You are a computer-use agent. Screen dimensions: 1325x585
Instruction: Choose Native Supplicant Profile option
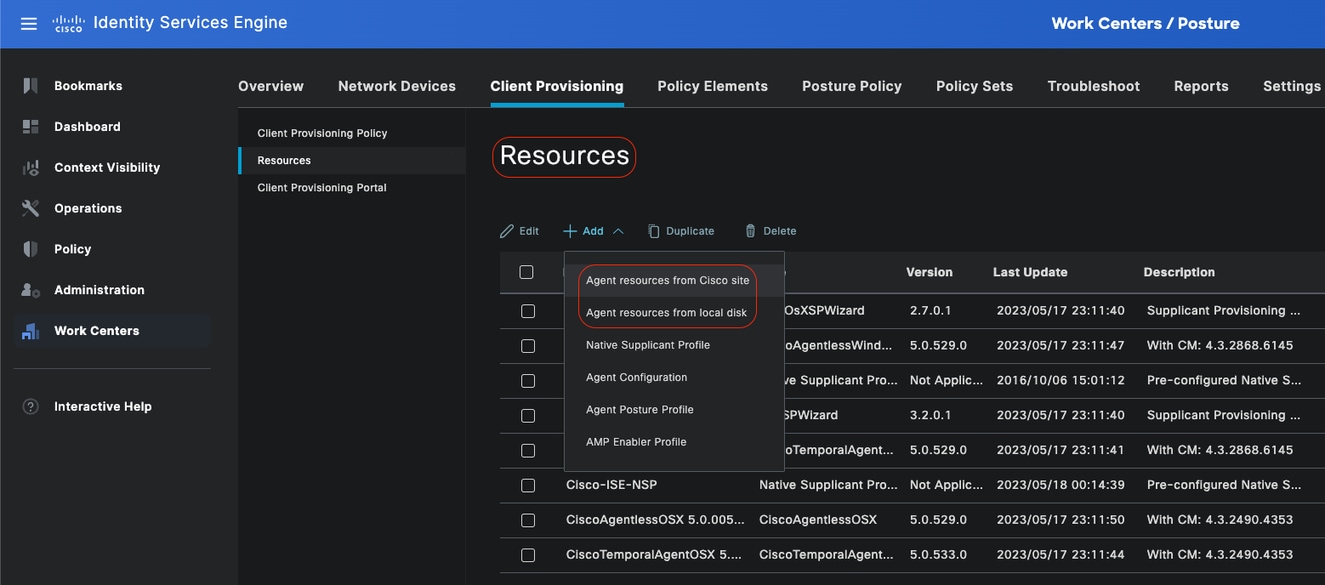coord(648,345)
